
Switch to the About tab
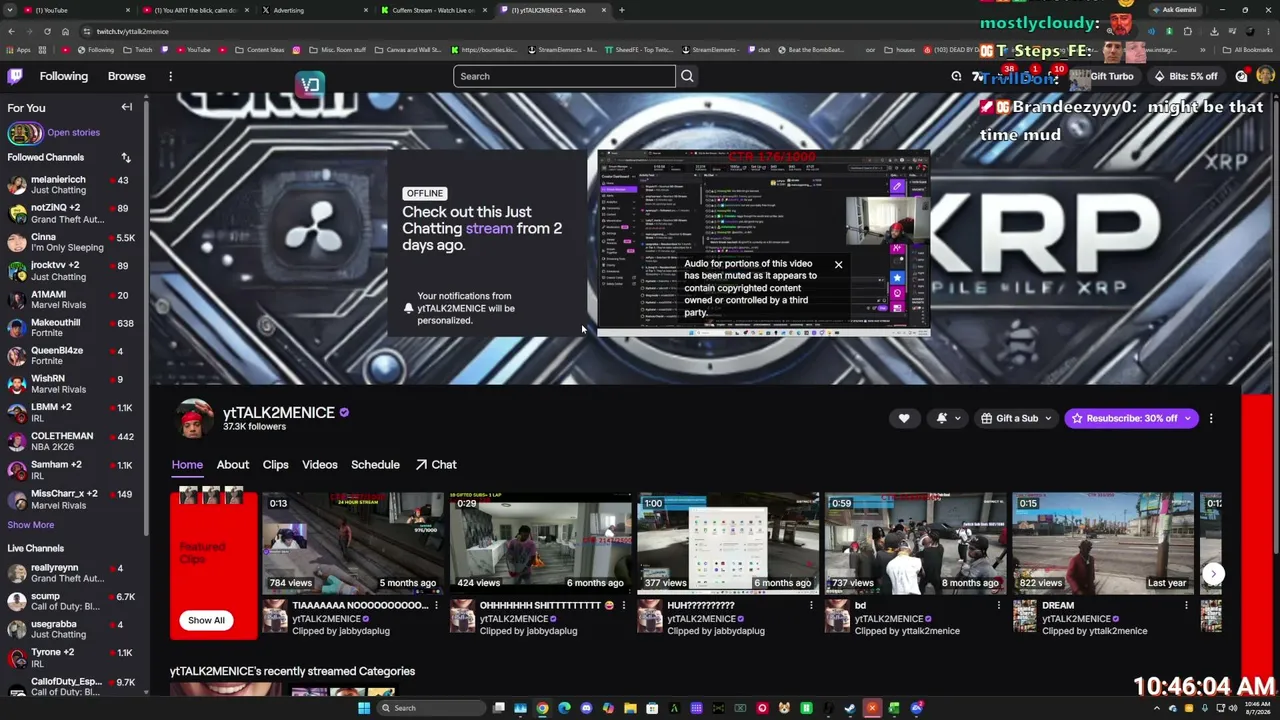pos(233,465)
